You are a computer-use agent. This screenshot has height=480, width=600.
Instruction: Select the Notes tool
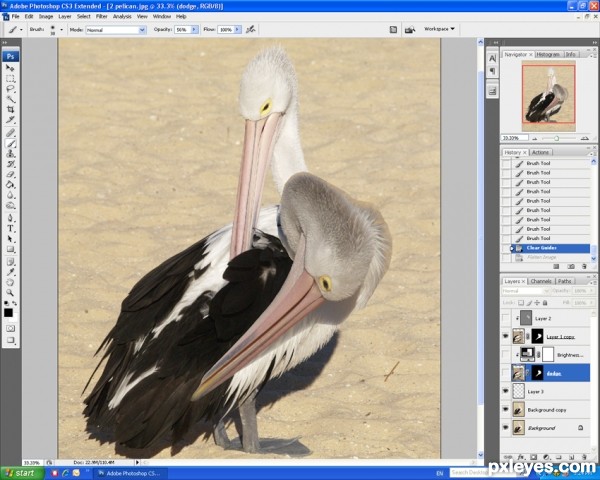10,262
